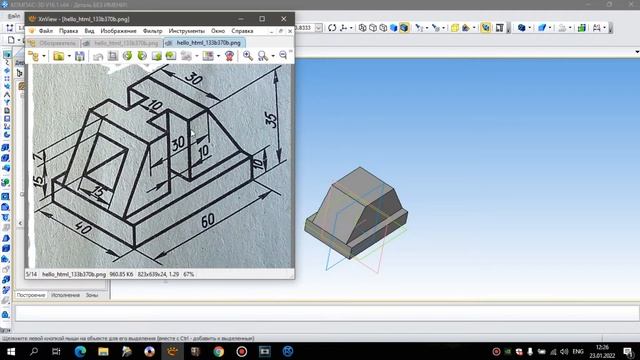
Task: Switch to the Исполнения tab in the tree panel
Action: (65, 295)
